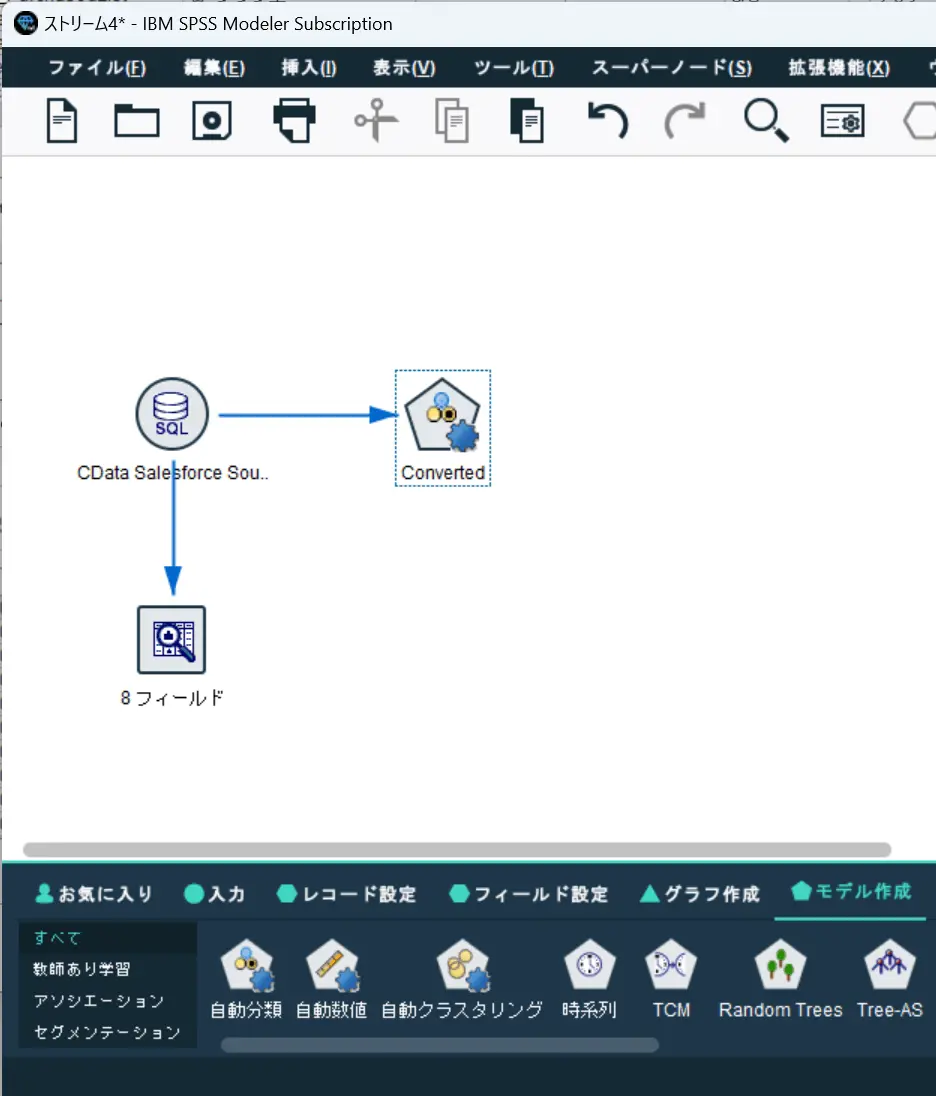Open a stream with the folder icon
936x1096 pixels.
coord(137,121)
